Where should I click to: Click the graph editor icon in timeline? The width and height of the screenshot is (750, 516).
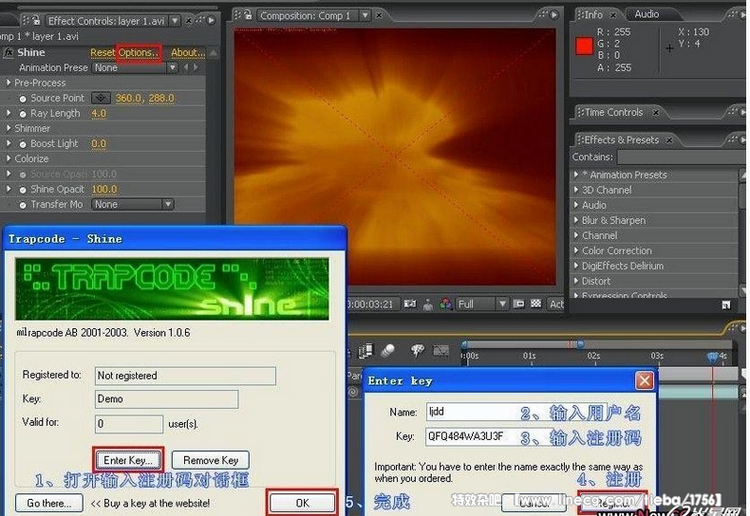click(x=441, y=351)
